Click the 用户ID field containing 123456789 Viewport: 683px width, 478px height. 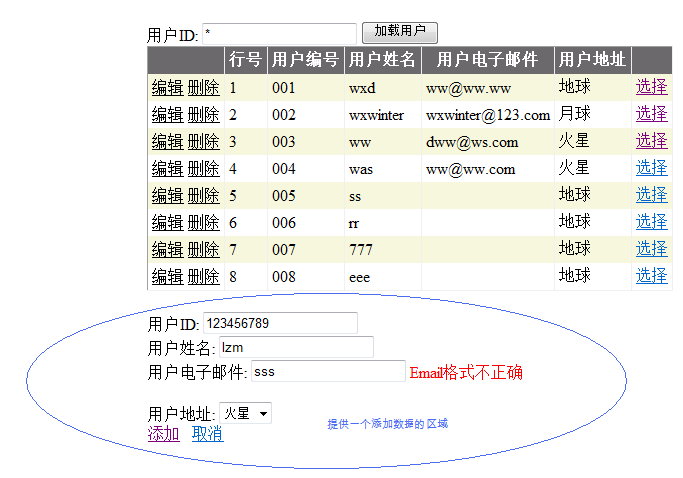280,323
